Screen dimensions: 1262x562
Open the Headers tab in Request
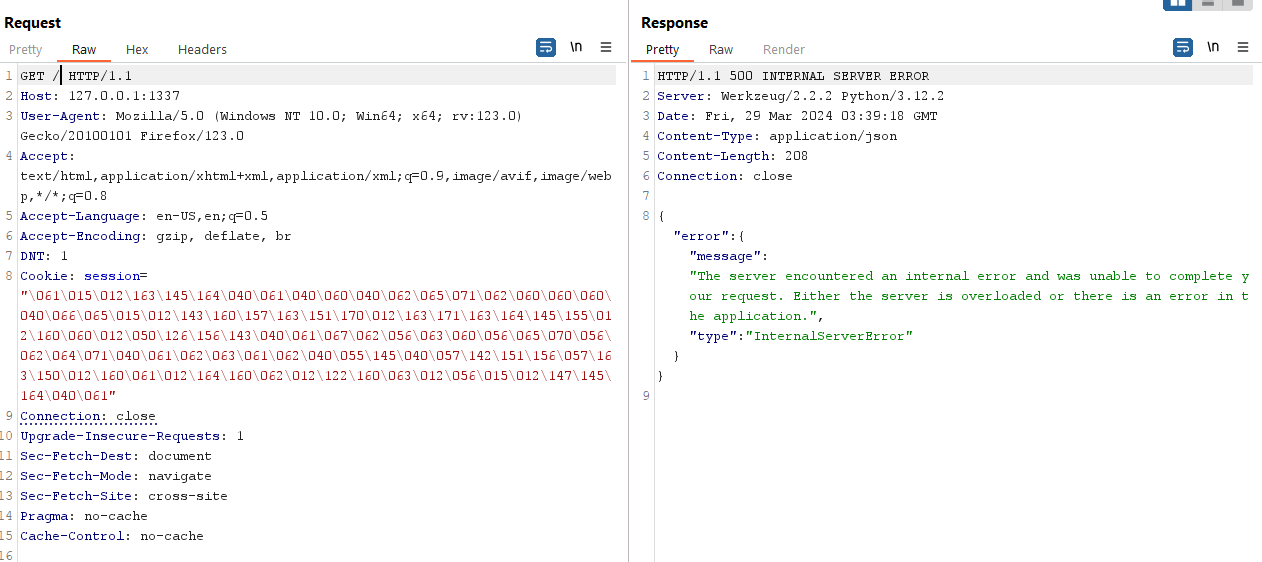coord(202,50)
